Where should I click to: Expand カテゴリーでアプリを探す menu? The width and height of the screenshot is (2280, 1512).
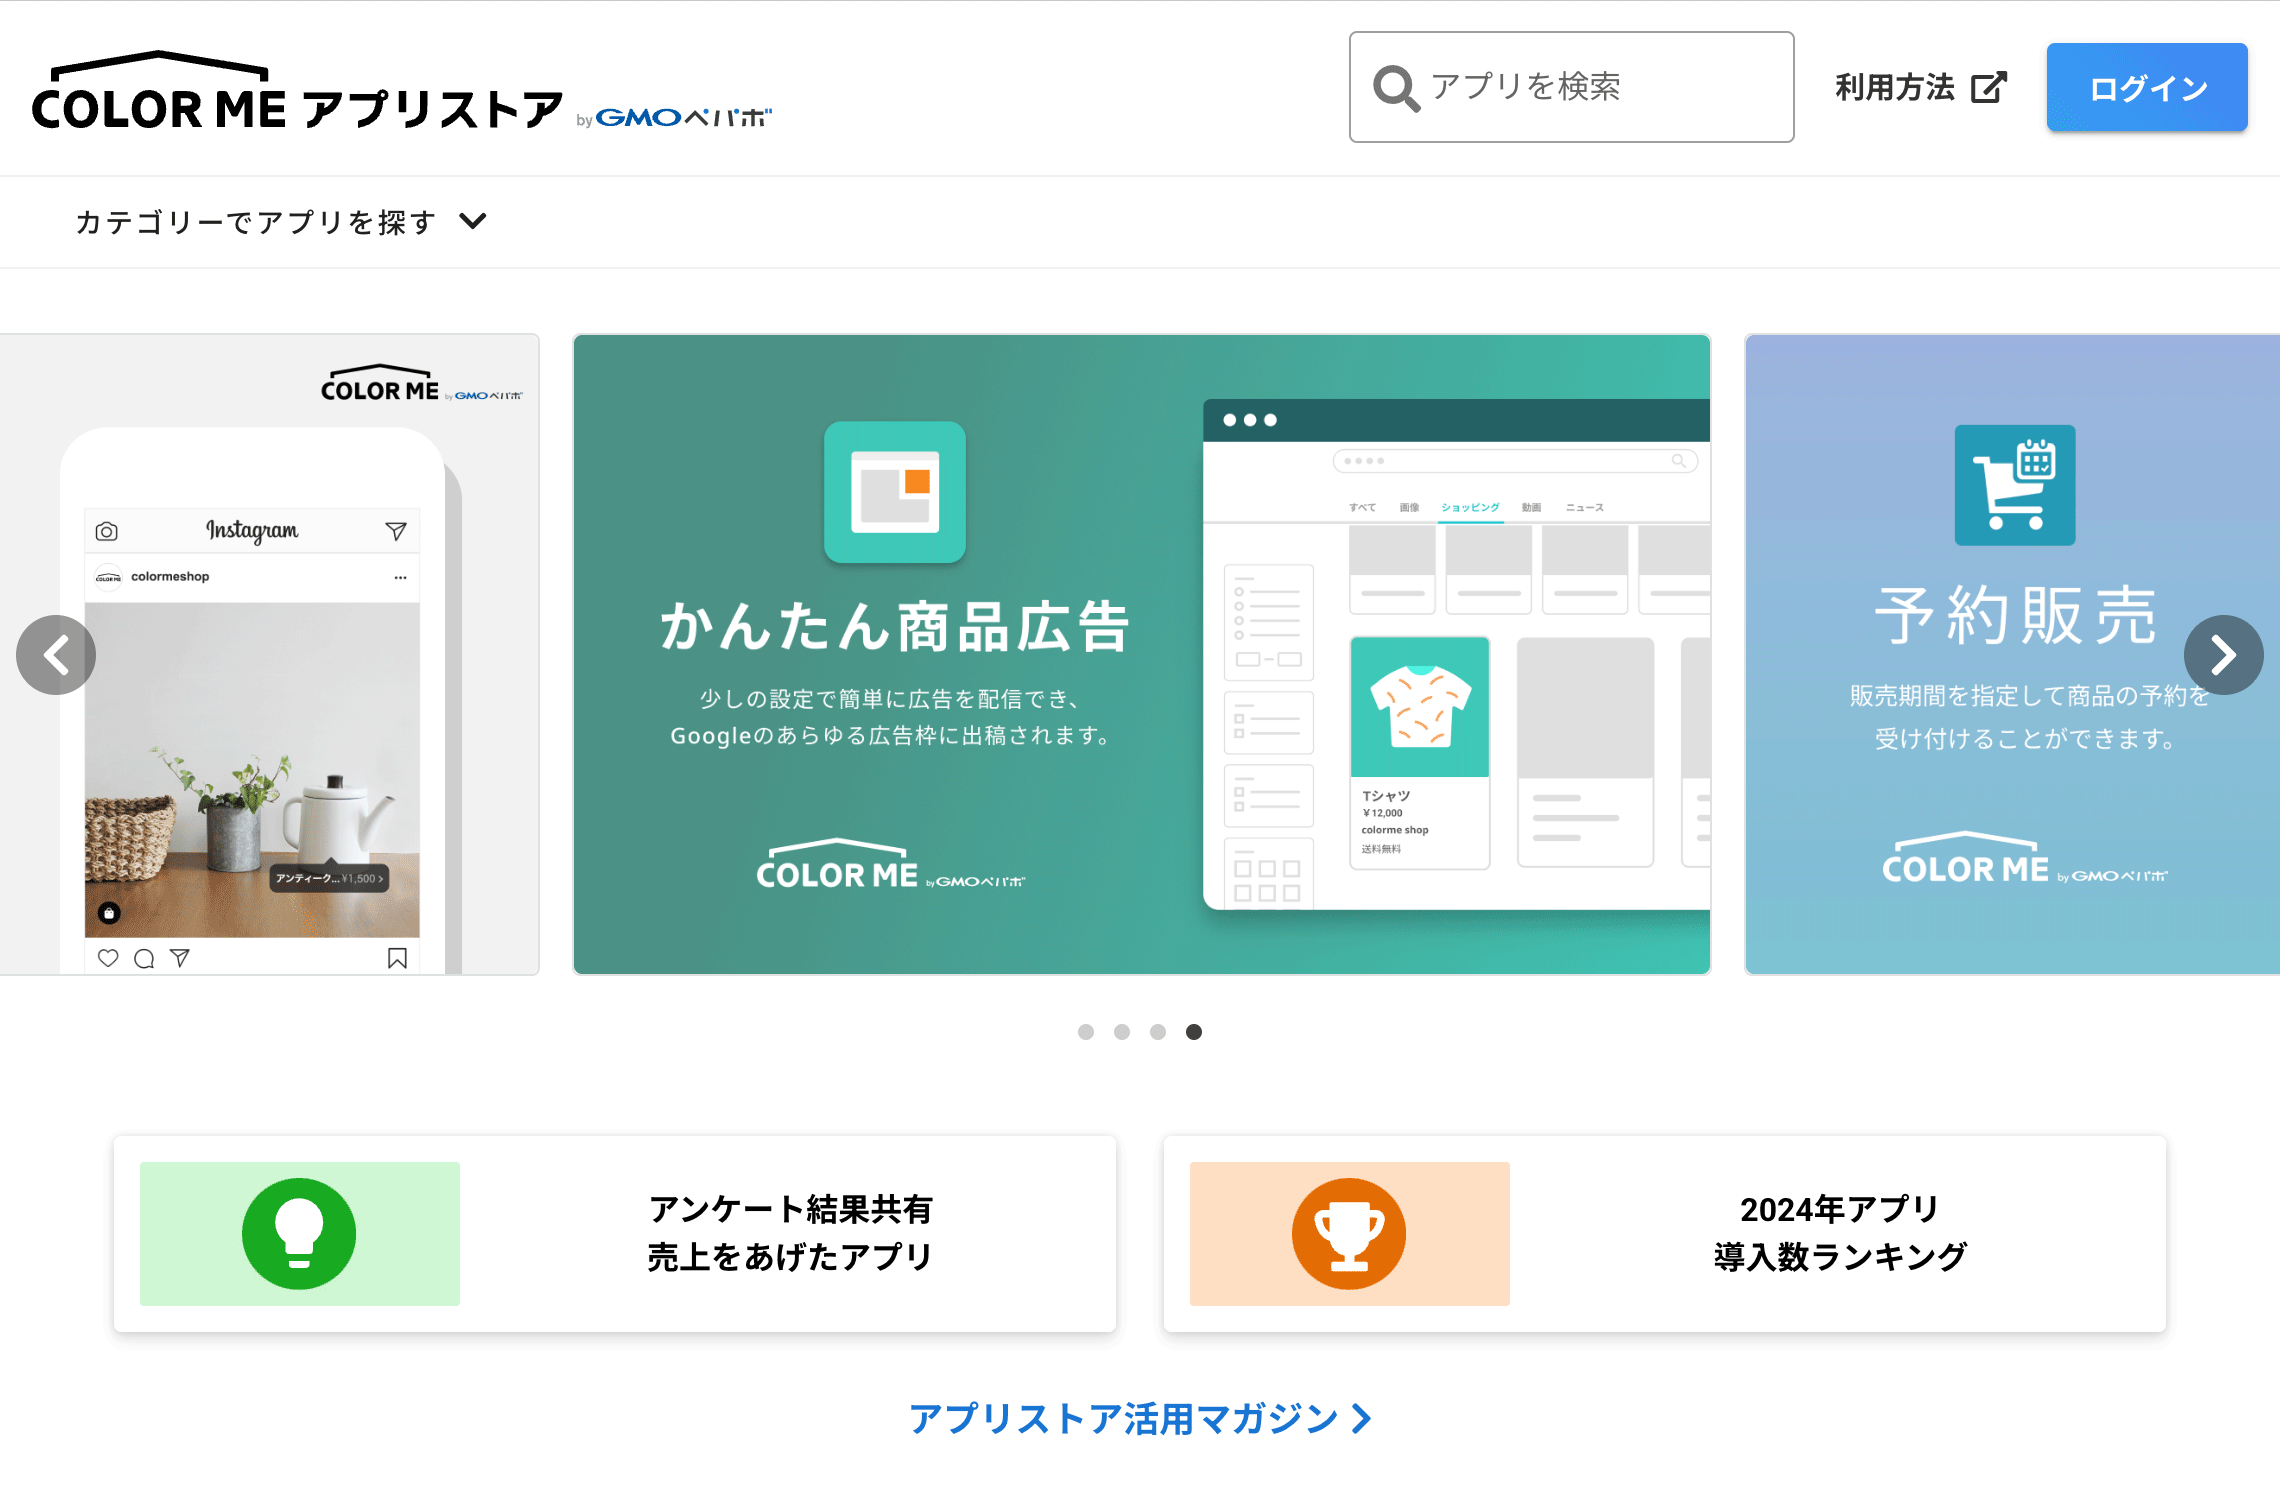click(281, 221)
